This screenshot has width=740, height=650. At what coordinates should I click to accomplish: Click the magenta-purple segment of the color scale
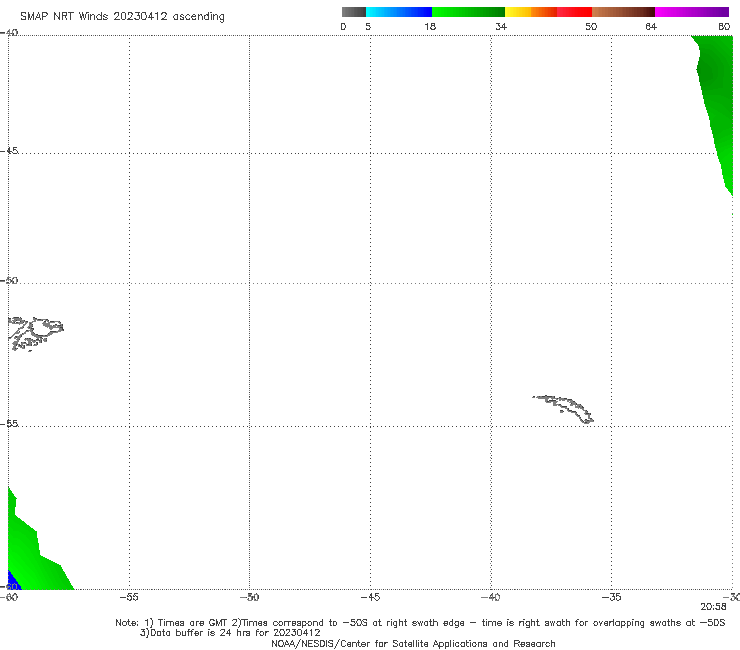[x=692, y=12]
